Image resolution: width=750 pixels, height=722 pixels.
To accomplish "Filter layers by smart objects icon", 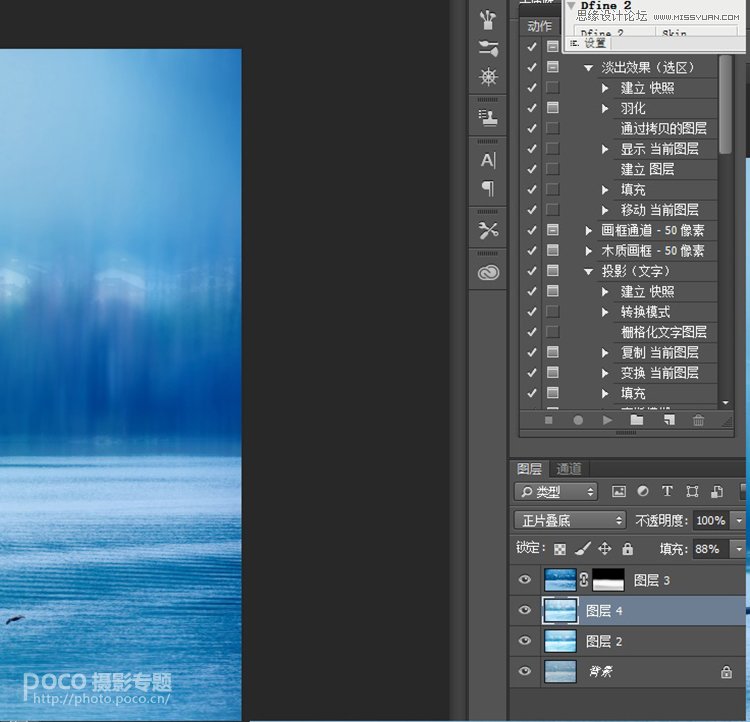I will [717, 491].
